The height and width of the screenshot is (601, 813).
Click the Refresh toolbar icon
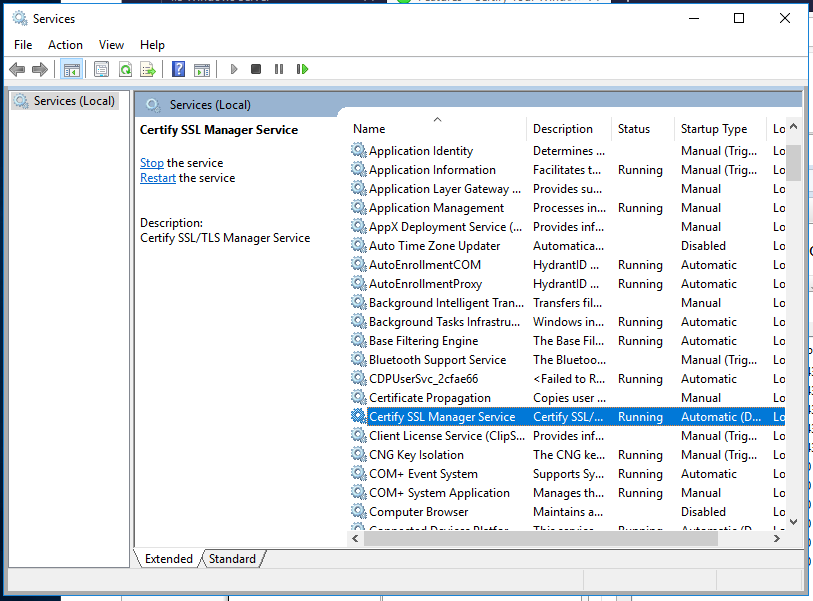tap(125, 69)
